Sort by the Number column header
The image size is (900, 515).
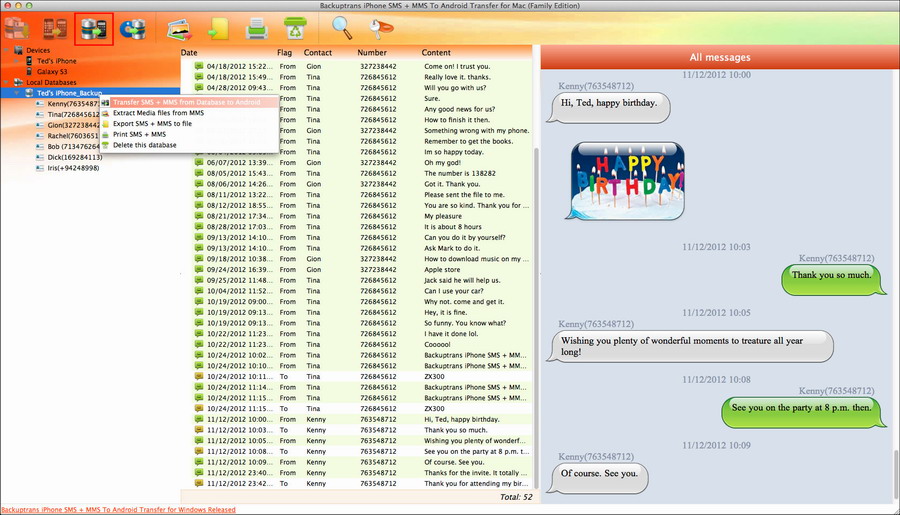372,53
